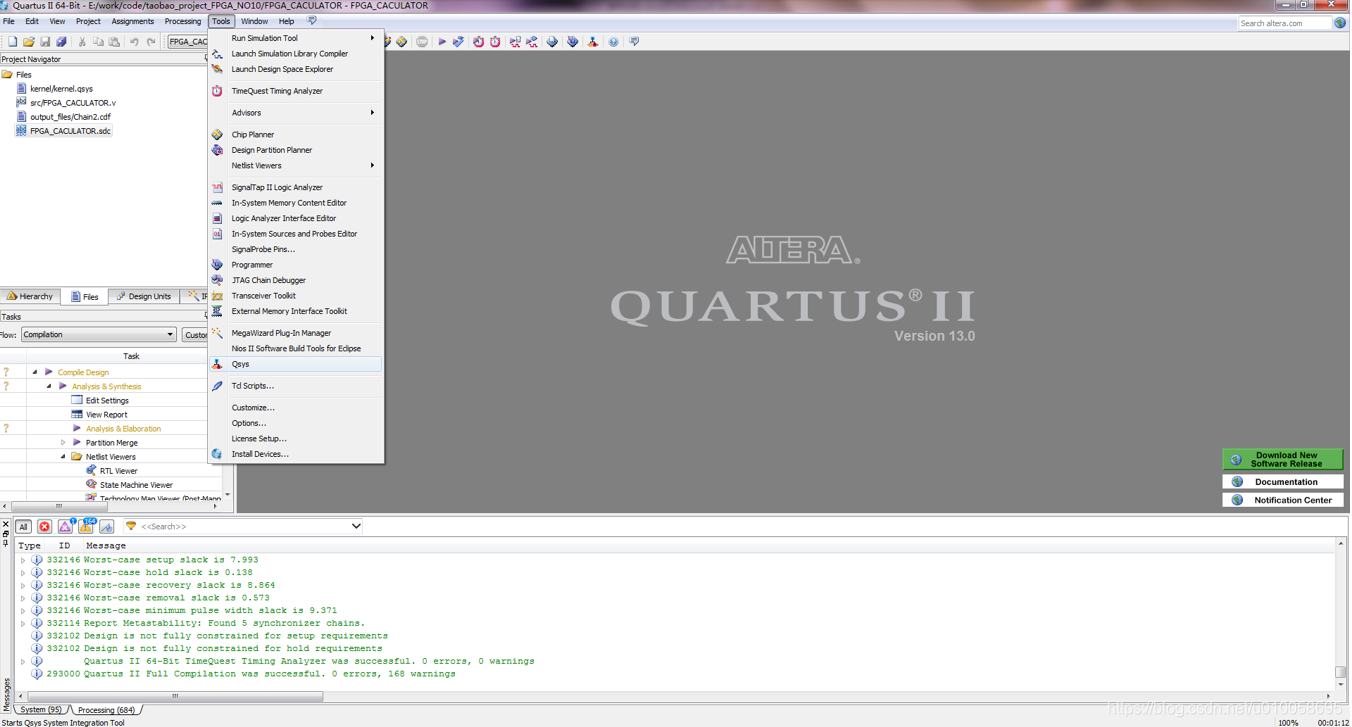Click the Launch Simulation Library Compiler icon

(217, 54)
